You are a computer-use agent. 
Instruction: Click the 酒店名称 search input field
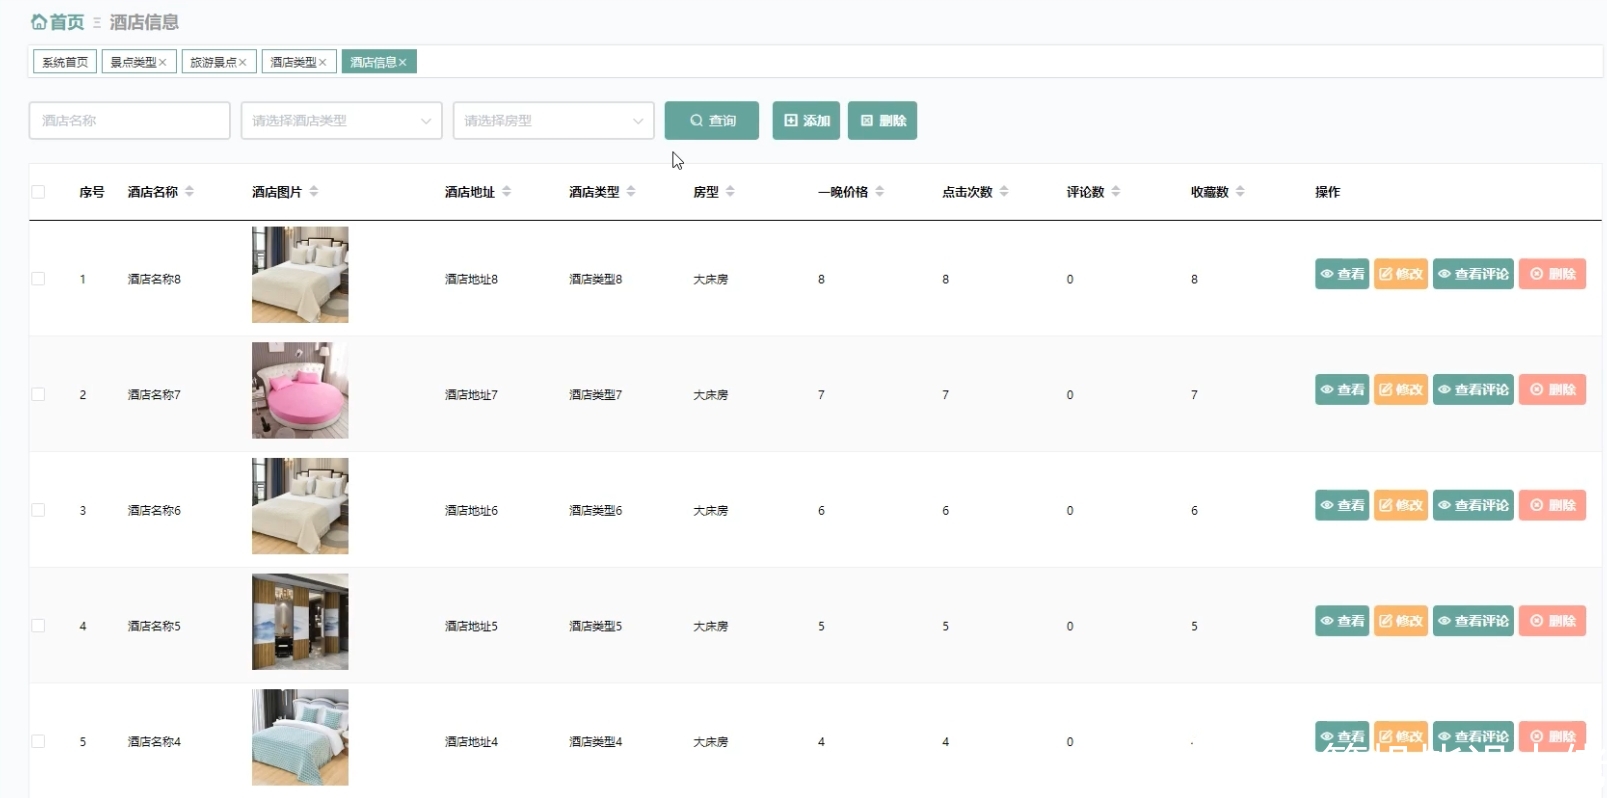pyautogui.click(x=129, y=121)
